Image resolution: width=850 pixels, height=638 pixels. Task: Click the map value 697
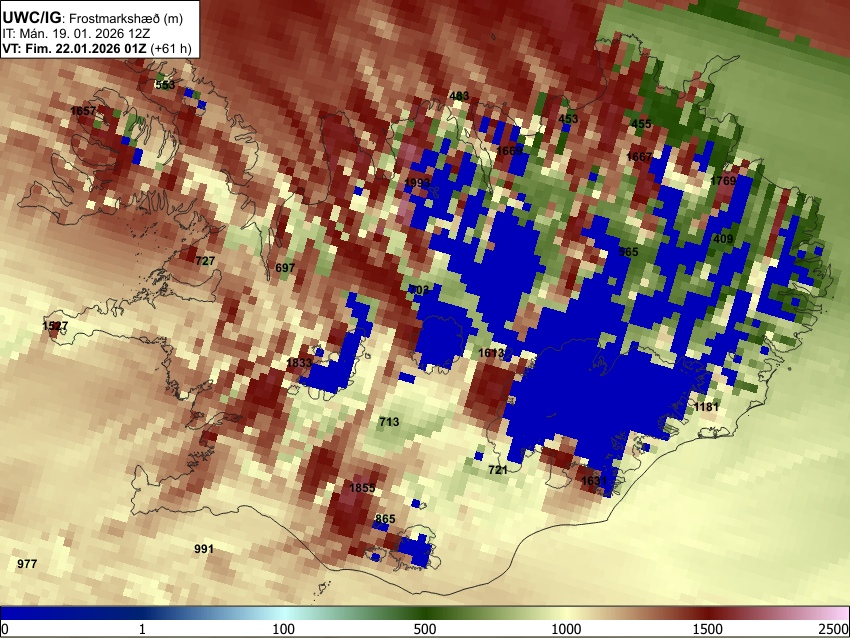click(x=285, y=268)
